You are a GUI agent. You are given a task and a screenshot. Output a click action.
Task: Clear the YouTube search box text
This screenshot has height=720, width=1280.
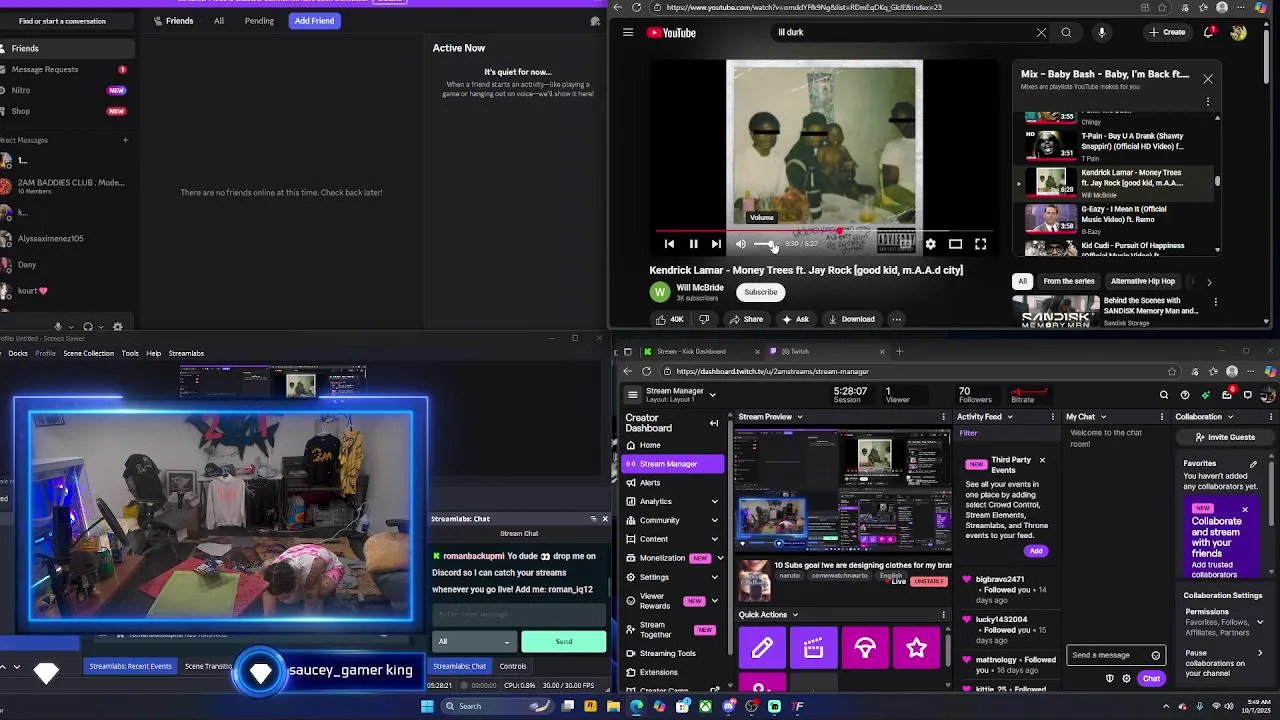tap(1041, 32)
